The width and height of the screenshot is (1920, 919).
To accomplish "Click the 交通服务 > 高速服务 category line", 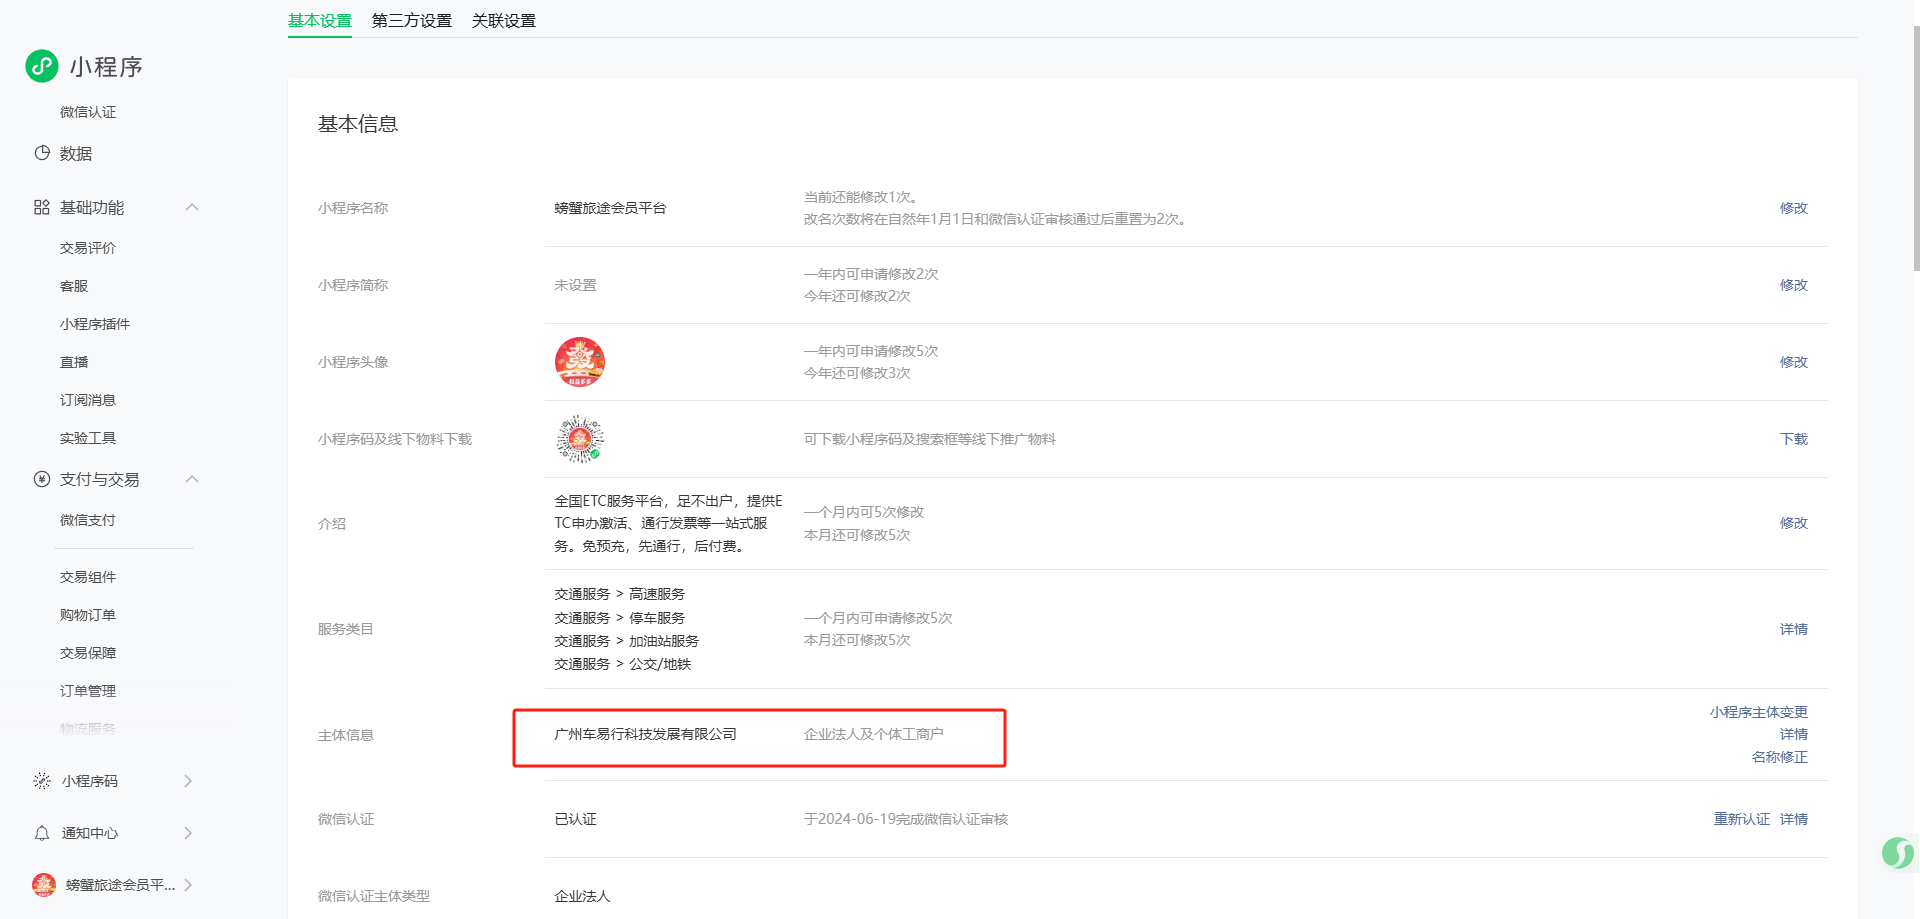I will pos(620,594).
